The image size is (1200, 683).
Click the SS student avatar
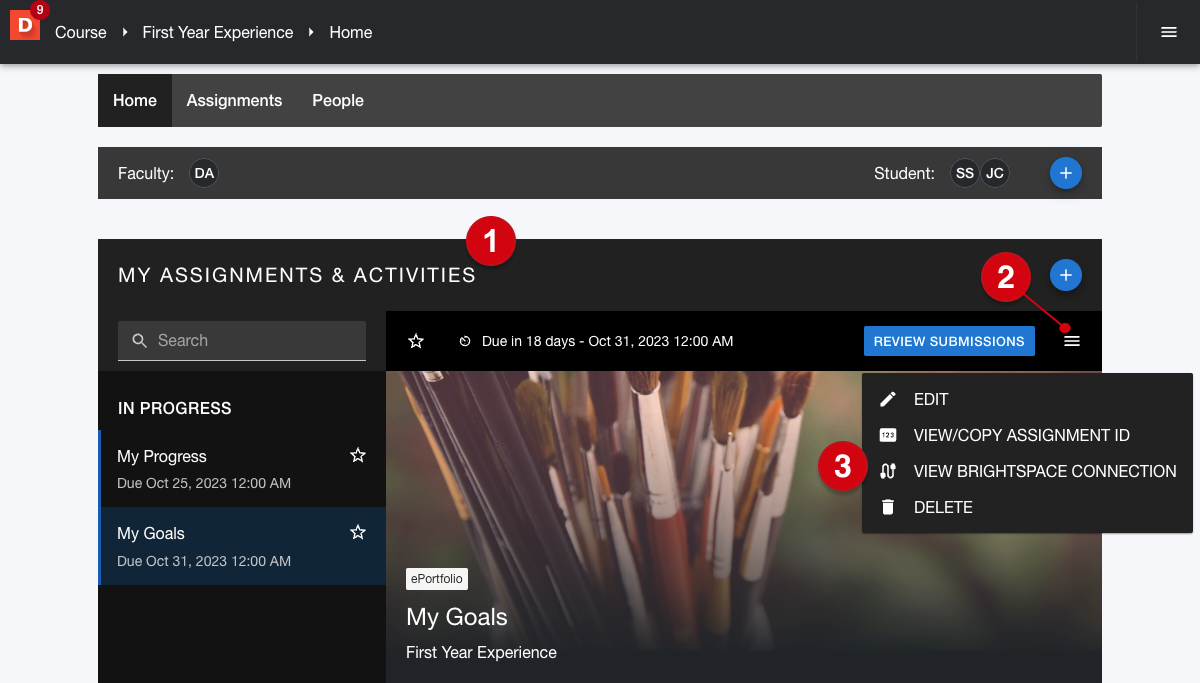(x=964, y=173)
